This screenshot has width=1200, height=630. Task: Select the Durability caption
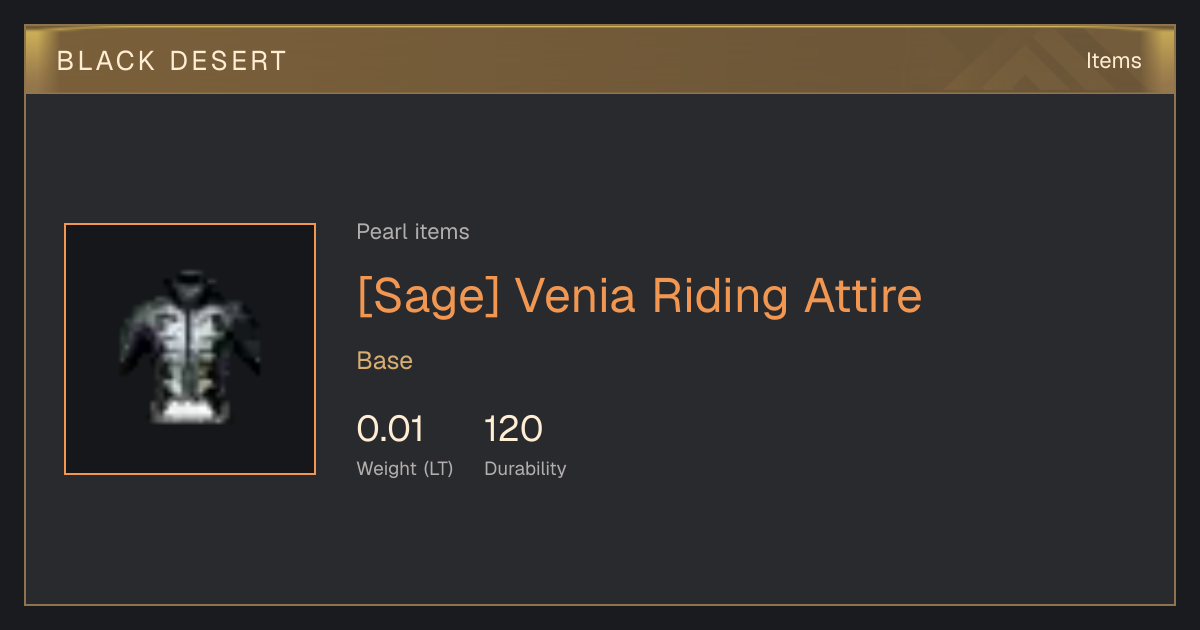[x=525, y=469]
